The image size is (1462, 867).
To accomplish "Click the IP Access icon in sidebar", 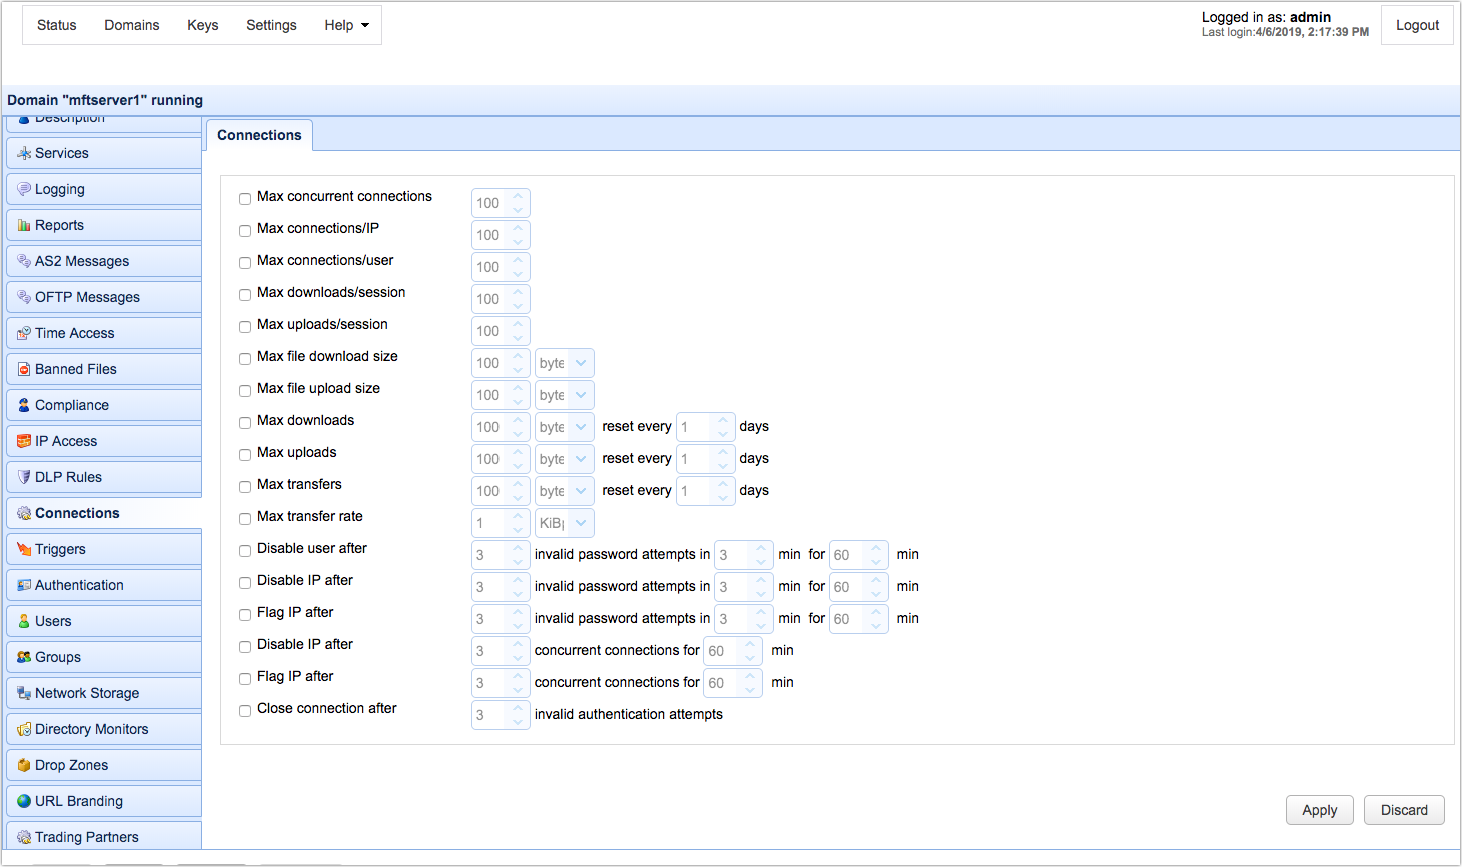I will (22, 440).
